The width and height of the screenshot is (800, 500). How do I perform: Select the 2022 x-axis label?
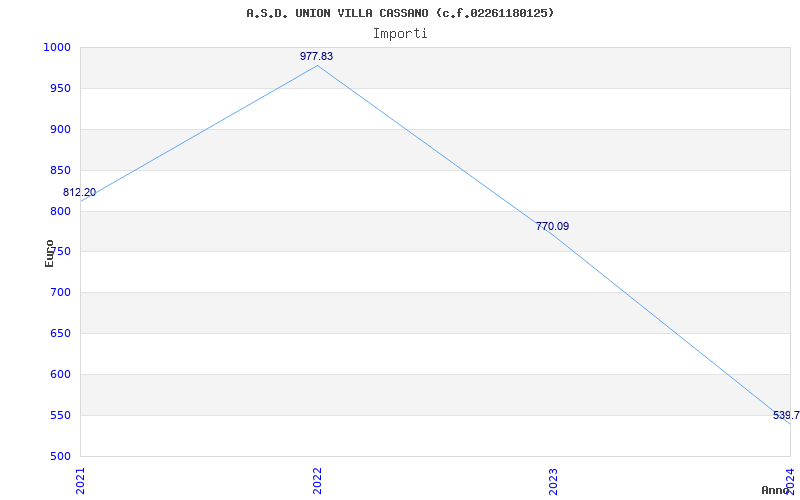pos(317,481)
